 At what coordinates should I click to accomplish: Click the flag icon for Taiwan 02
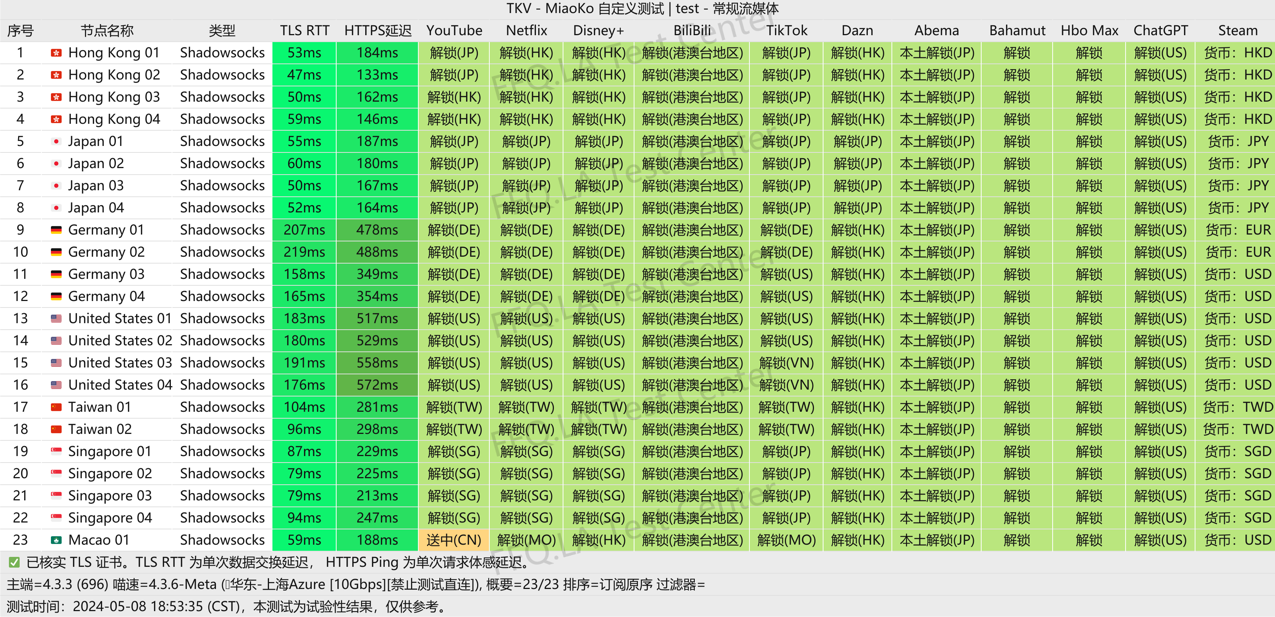point(56,430)
